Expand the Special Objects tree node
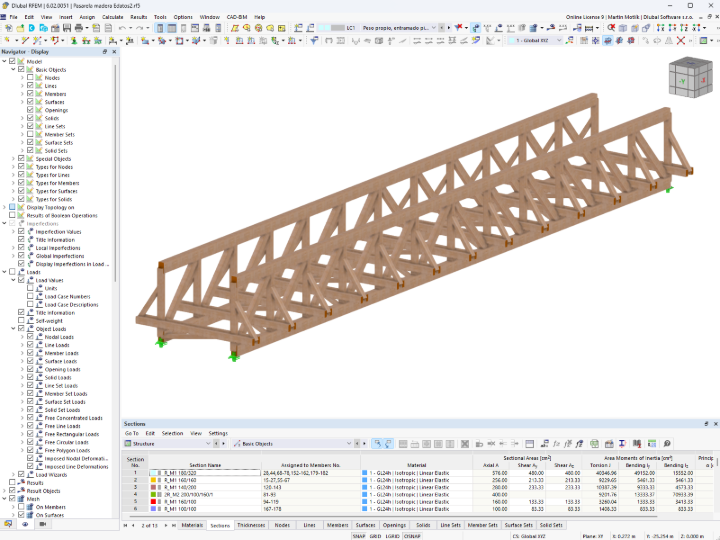The width and height of the screenshot is (720, 540). tap(13, 158)
